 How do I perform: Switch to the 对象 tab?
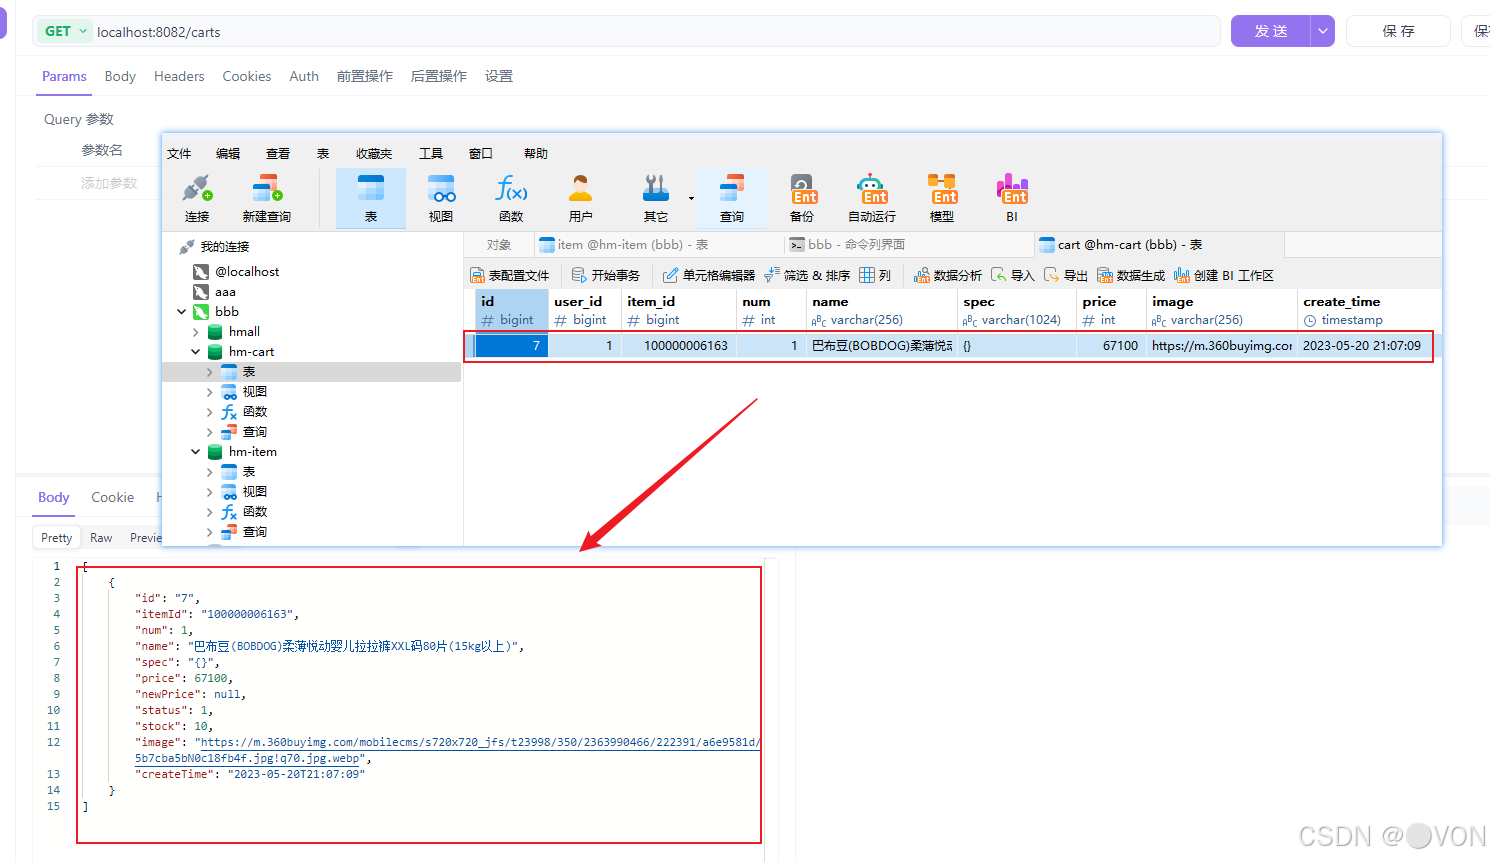(499, 244)
